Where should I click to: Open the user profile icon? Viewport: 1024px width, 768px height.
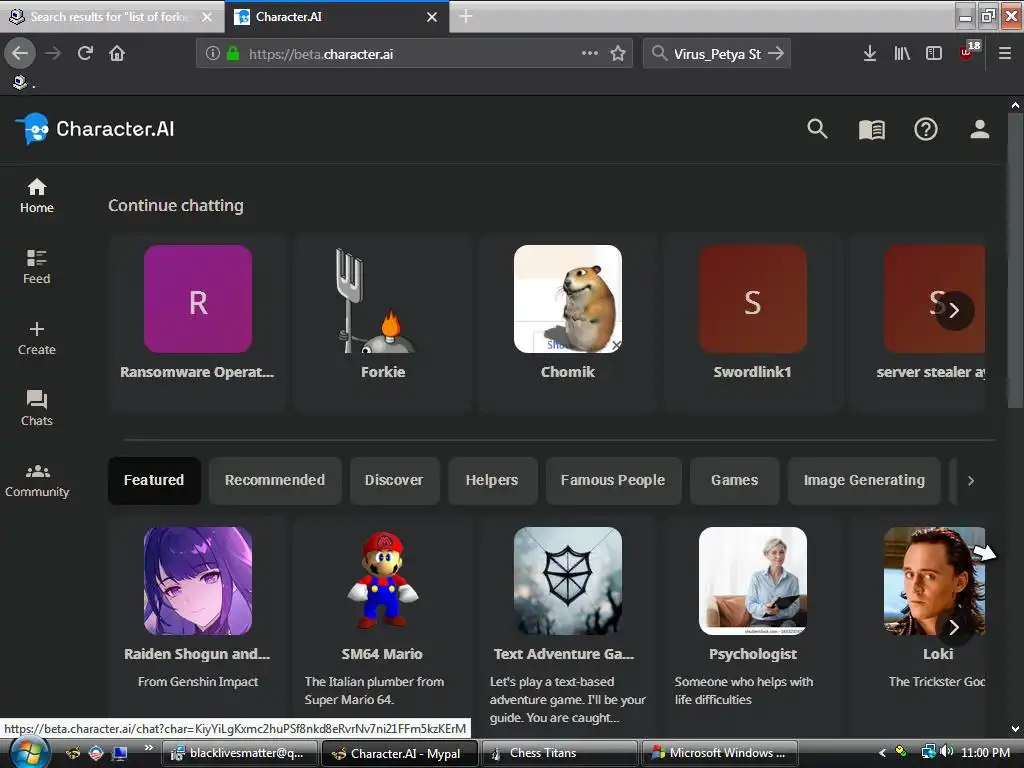979,129
